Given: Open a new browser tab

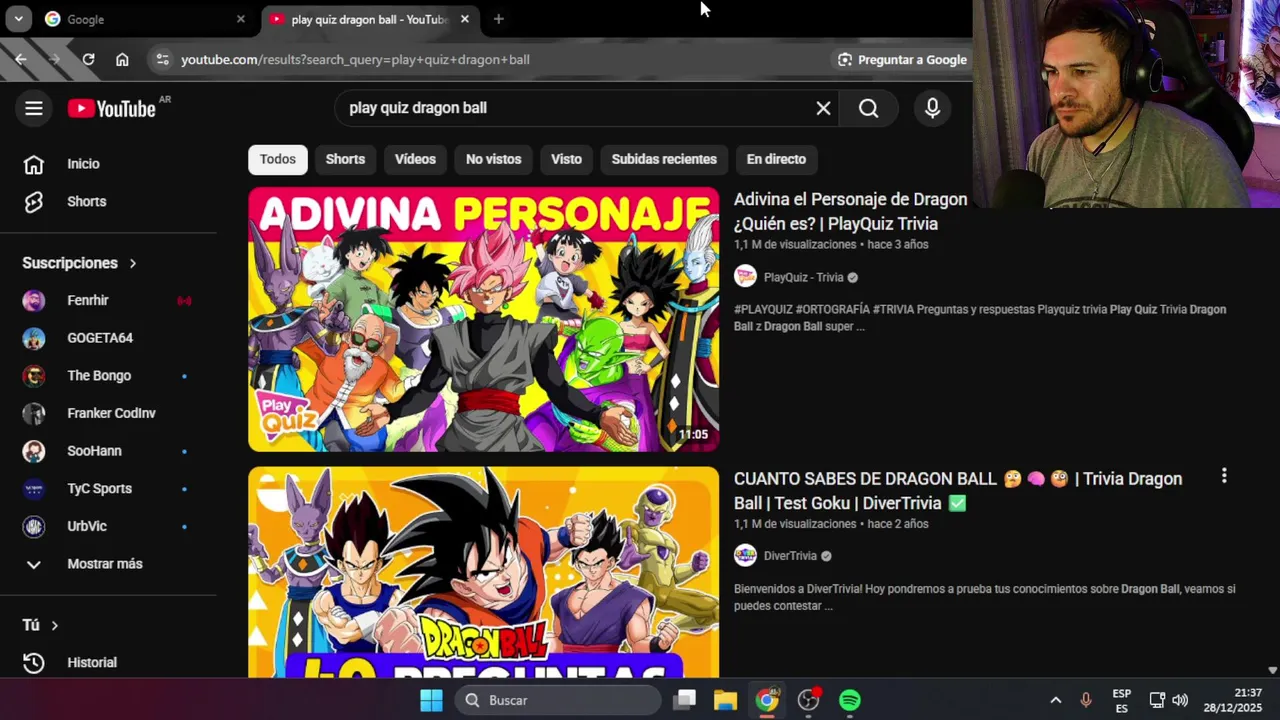Looking at the screenshot, I should tap(498, 19).
